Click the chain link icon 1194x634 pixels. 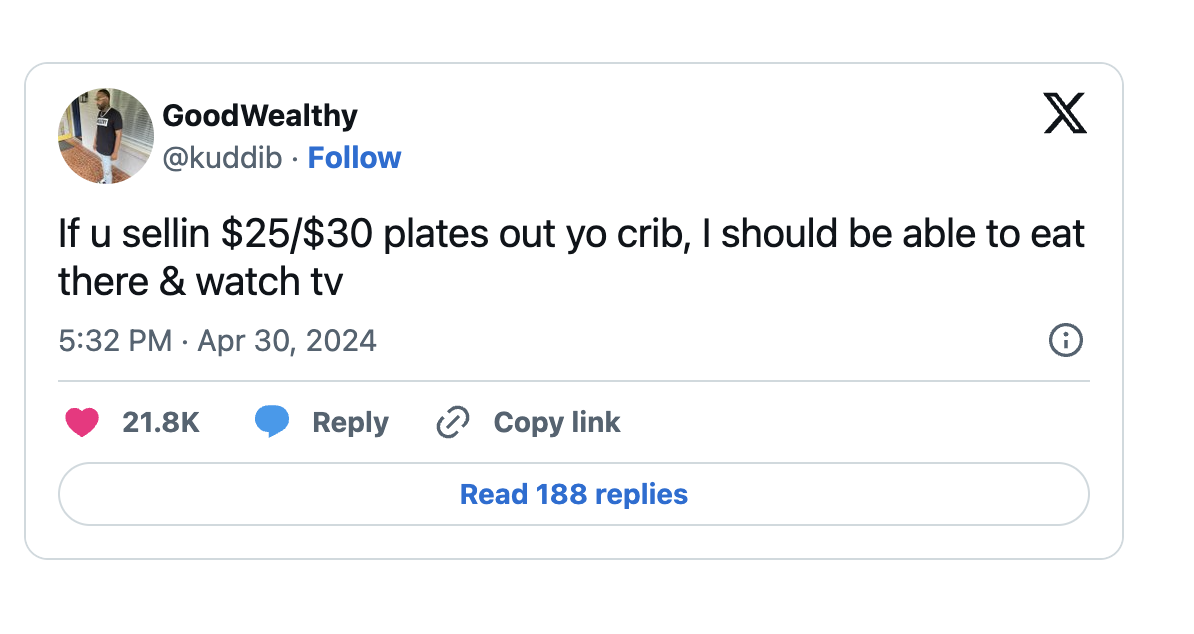(453, 423)
